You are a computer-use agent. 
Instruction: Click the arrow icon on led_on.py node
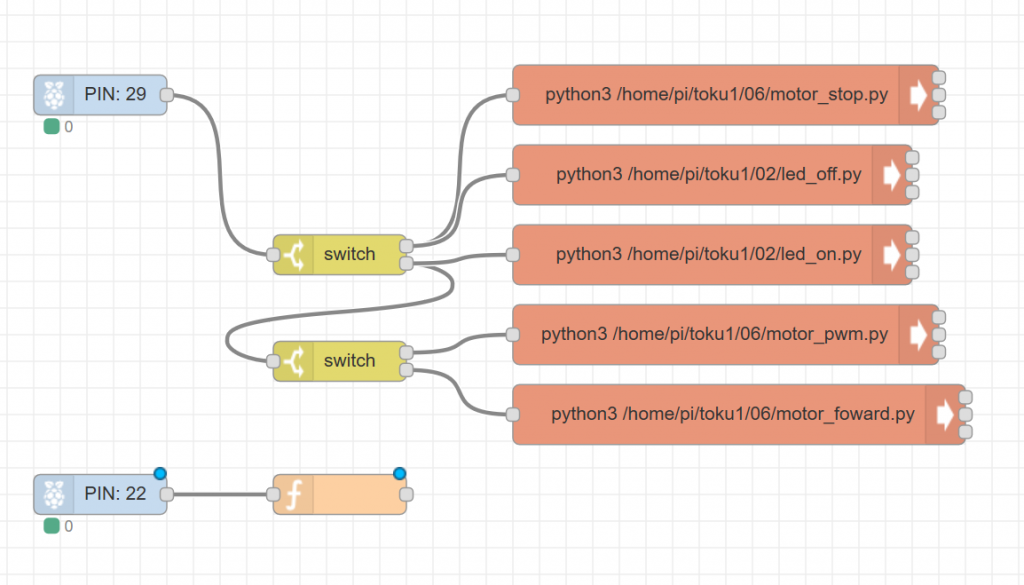click(889, 254)
